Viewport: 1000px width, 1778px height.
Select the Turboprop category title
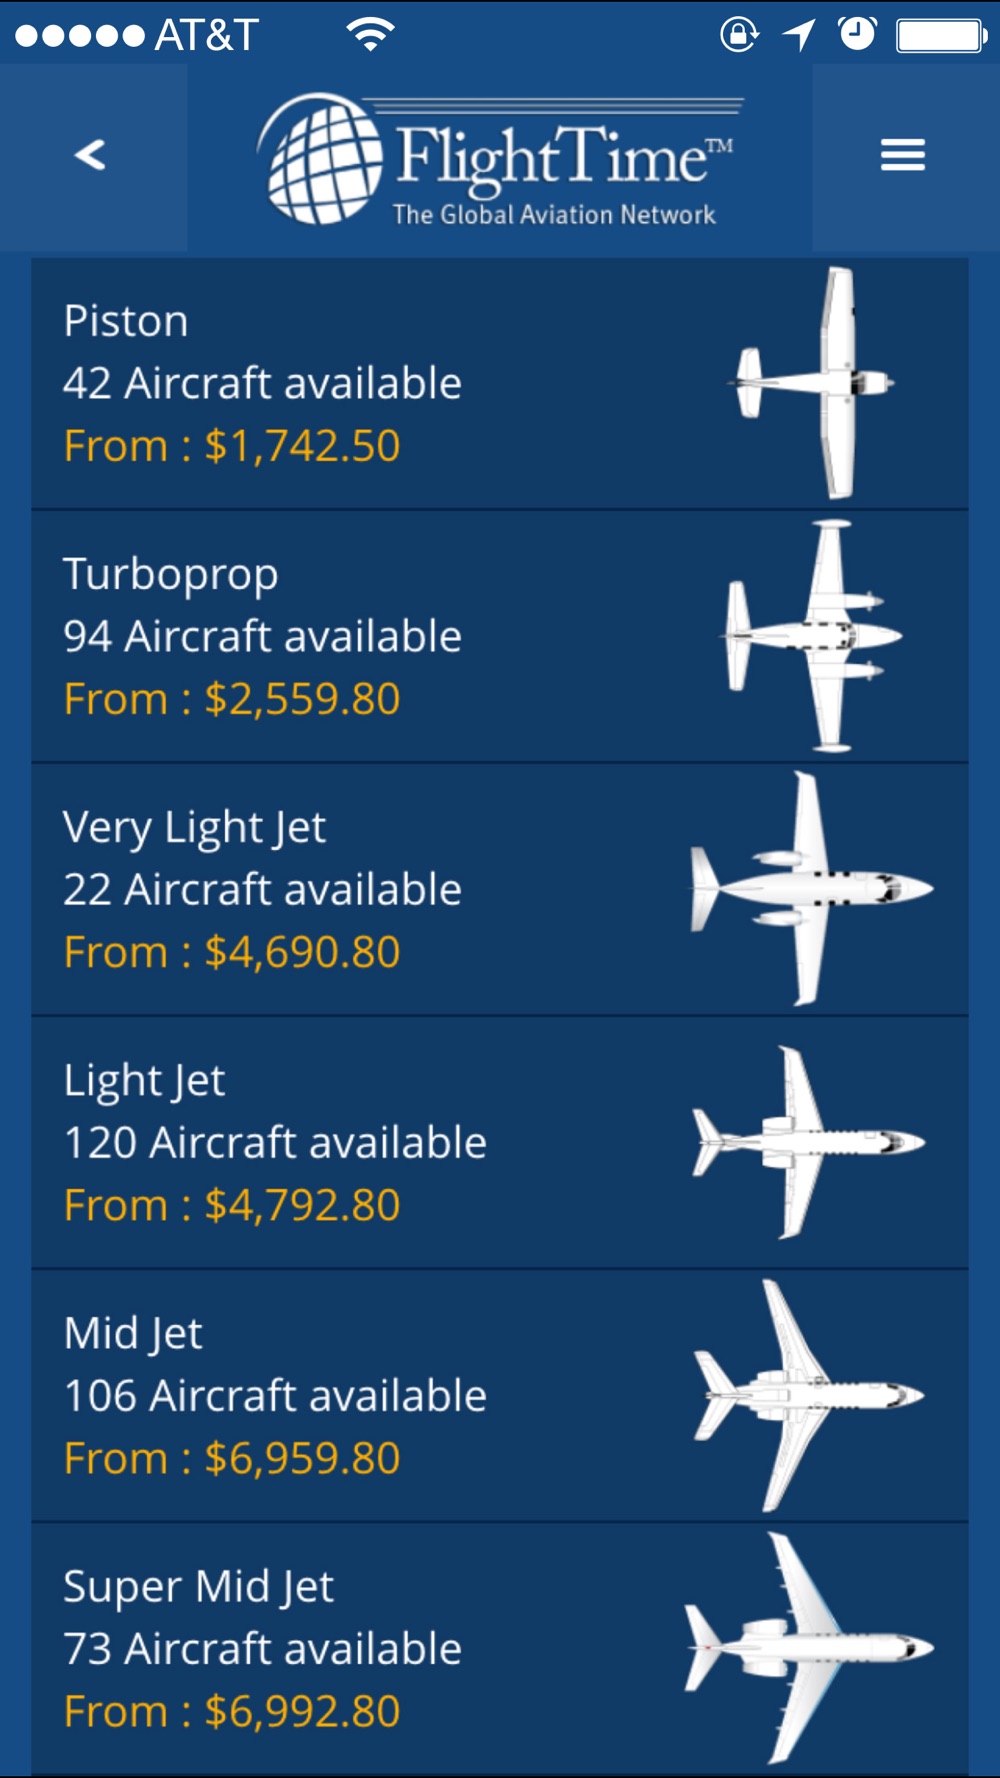coord(171,575)
